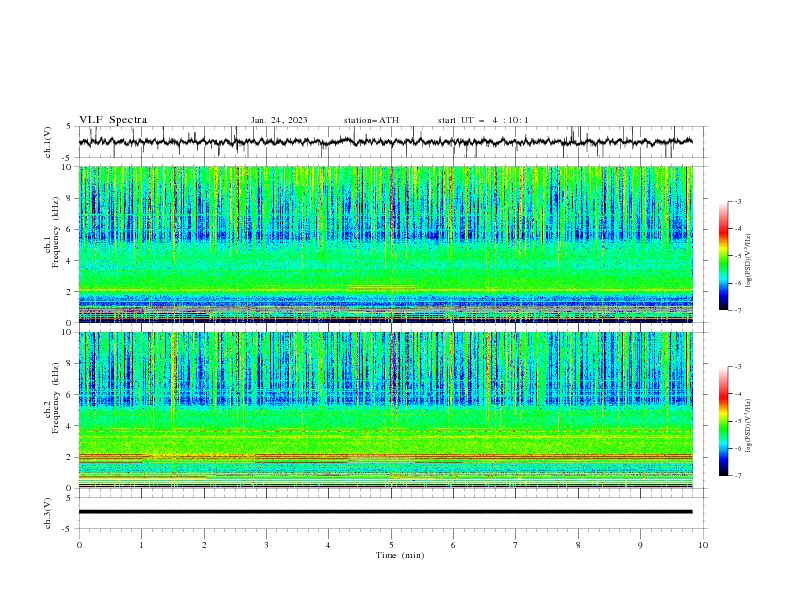Click the '10' tick on time axis
Image resolution: width=792 pixels, height=612 pixels.
[x=703, y=545]
